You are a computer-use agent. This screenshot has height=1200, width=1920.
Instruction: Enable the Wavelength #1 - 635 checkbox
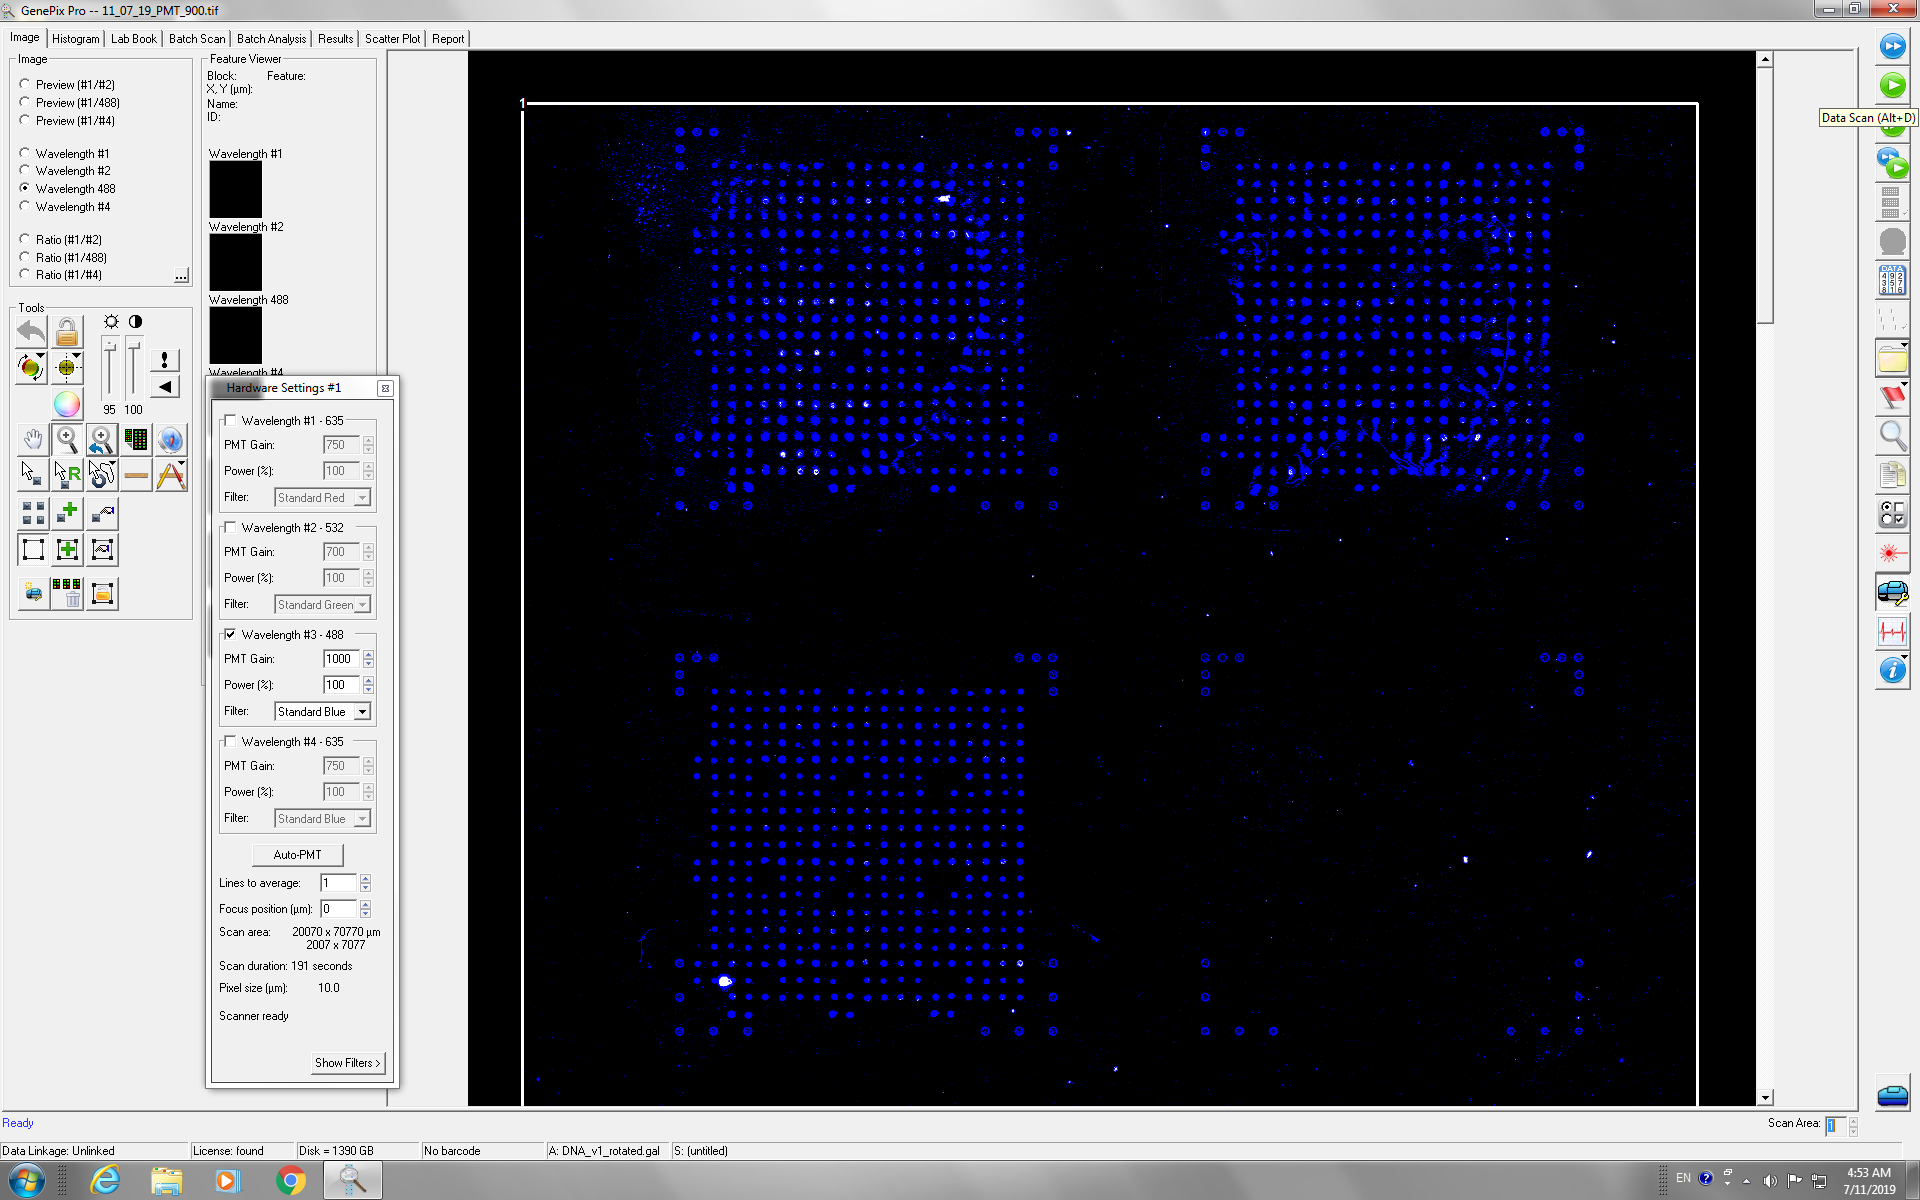[231, 420]
